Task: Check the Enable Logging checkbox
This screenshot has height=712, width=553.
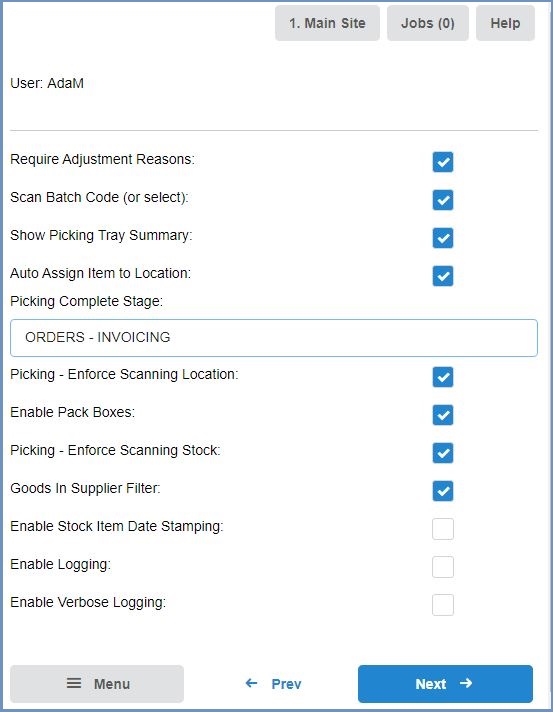Action: pyautogui.click(x=443, y=567)
